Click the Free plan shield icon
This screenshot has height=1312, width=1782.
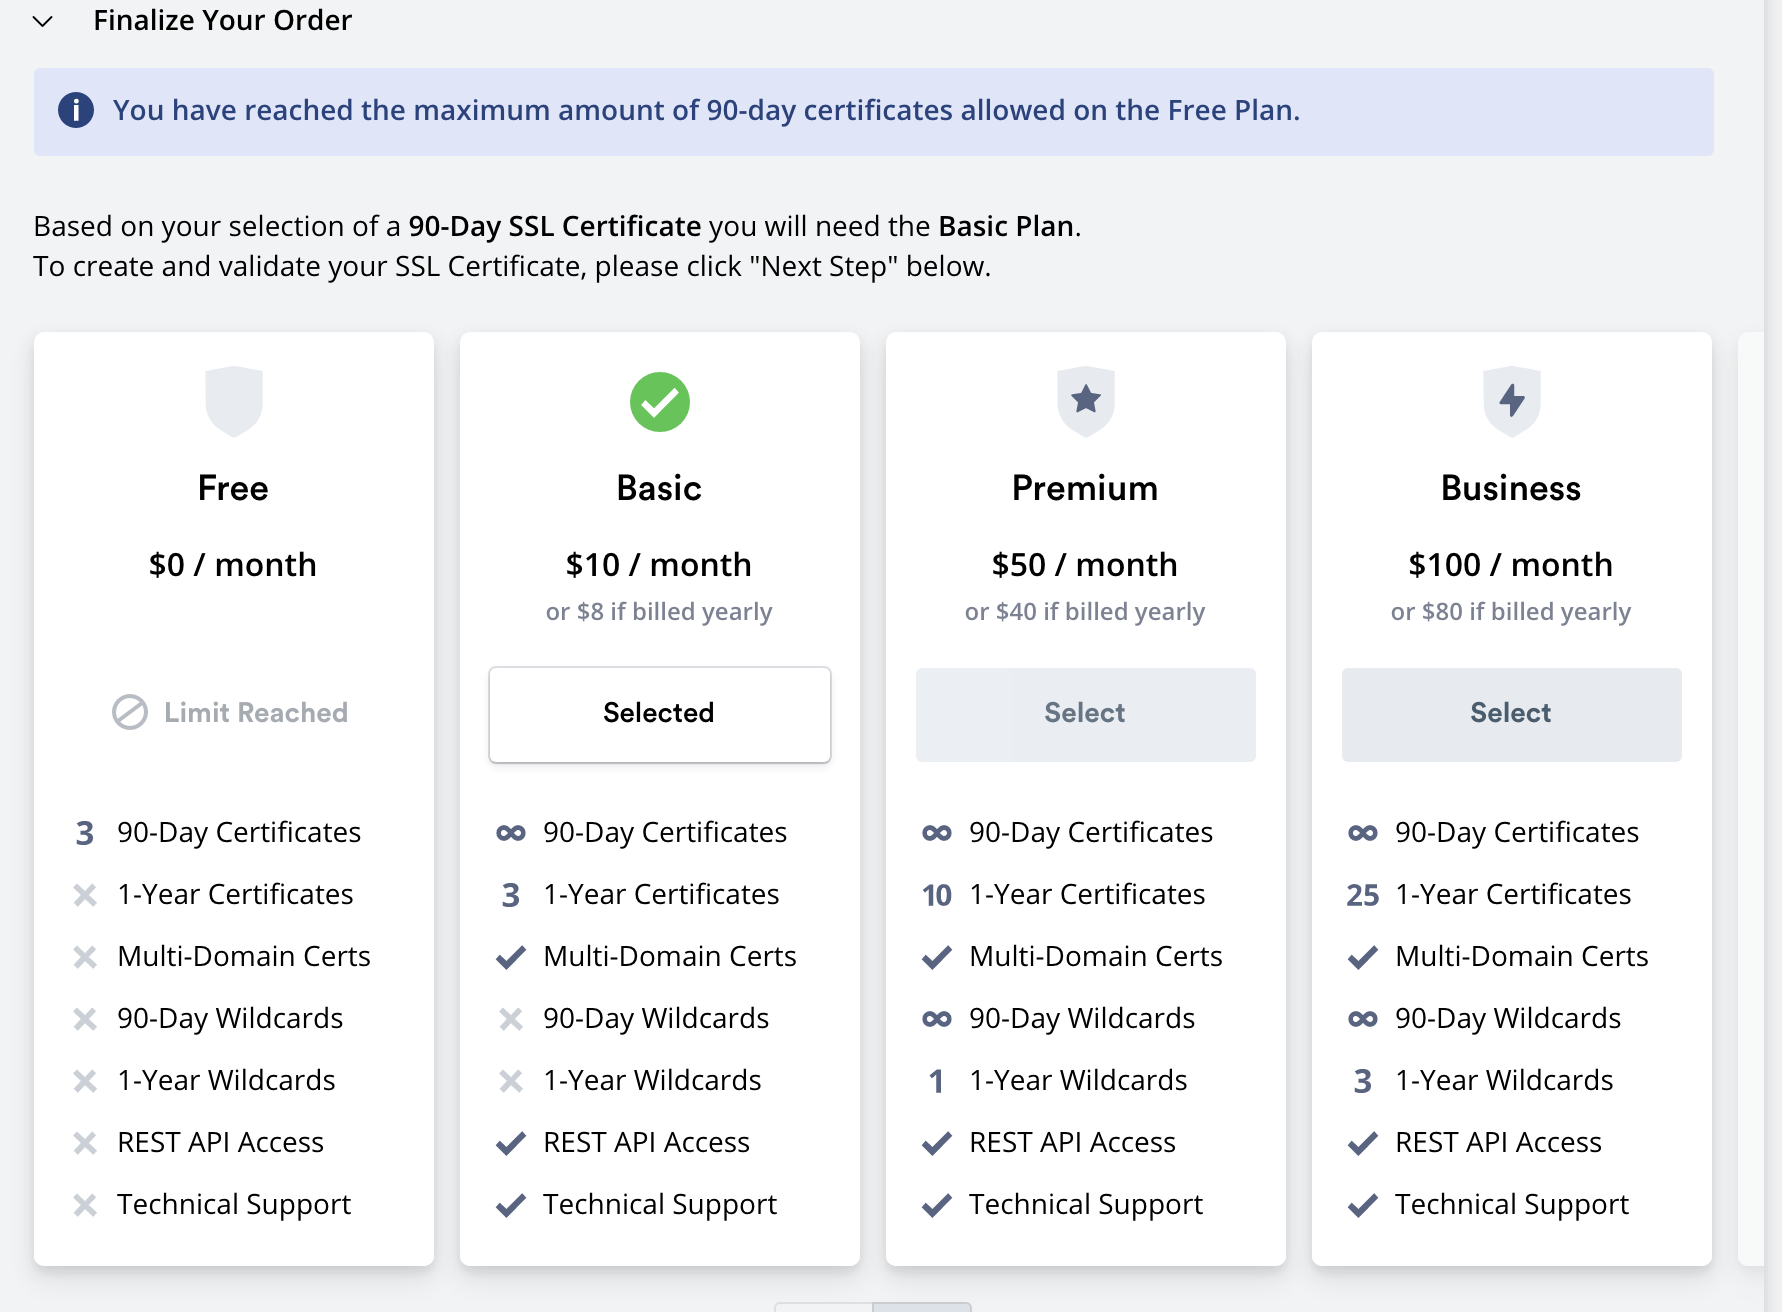pyautogui.click(x=233, y=401)
